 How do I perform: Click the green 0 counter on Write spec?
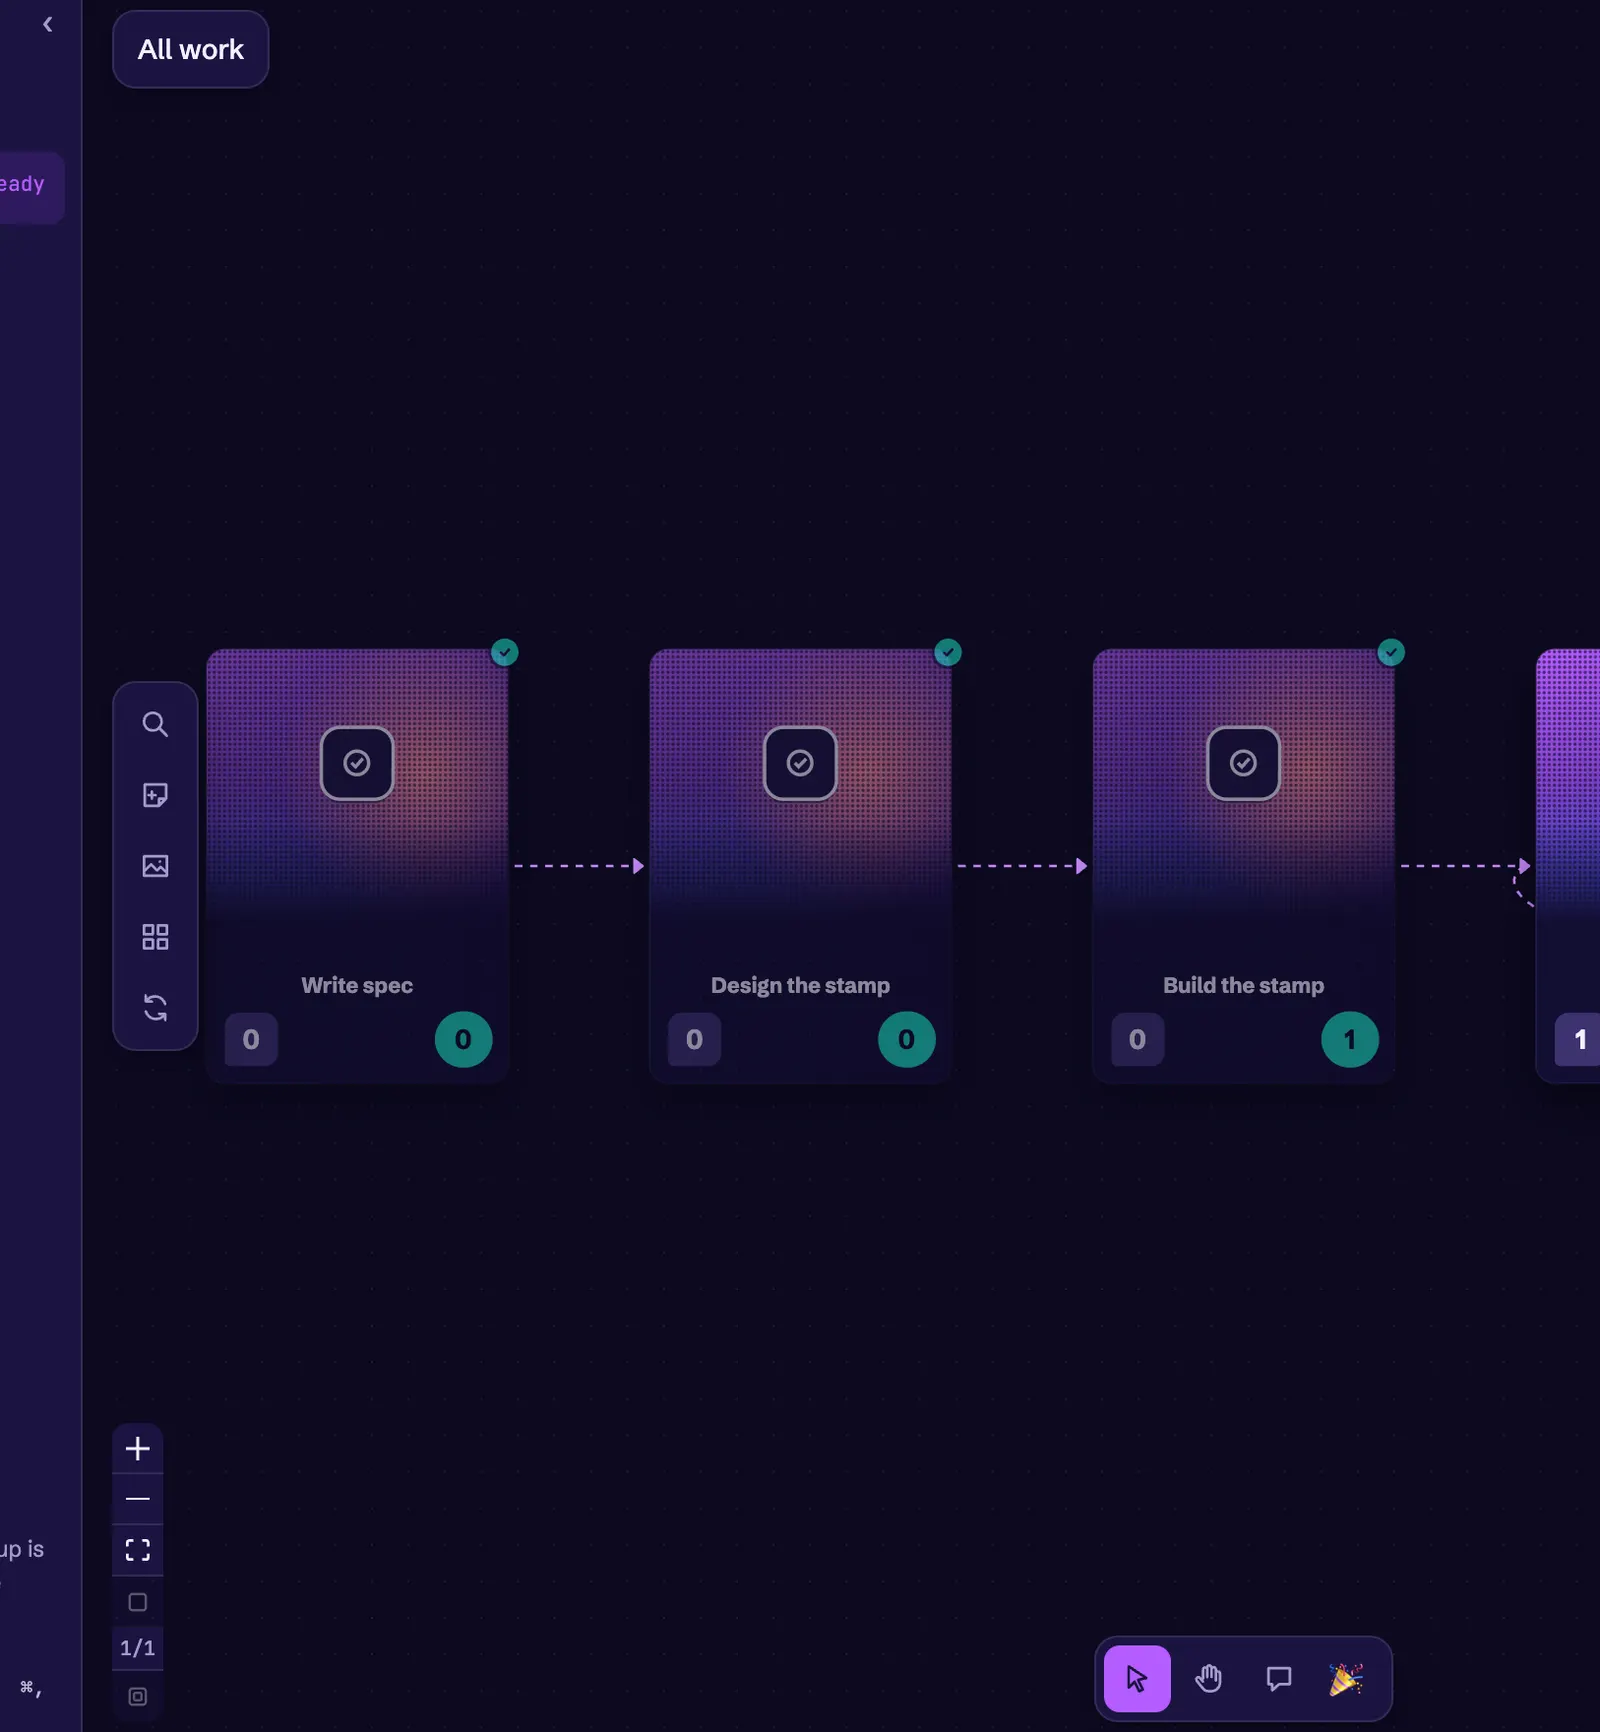point(463,1040)
